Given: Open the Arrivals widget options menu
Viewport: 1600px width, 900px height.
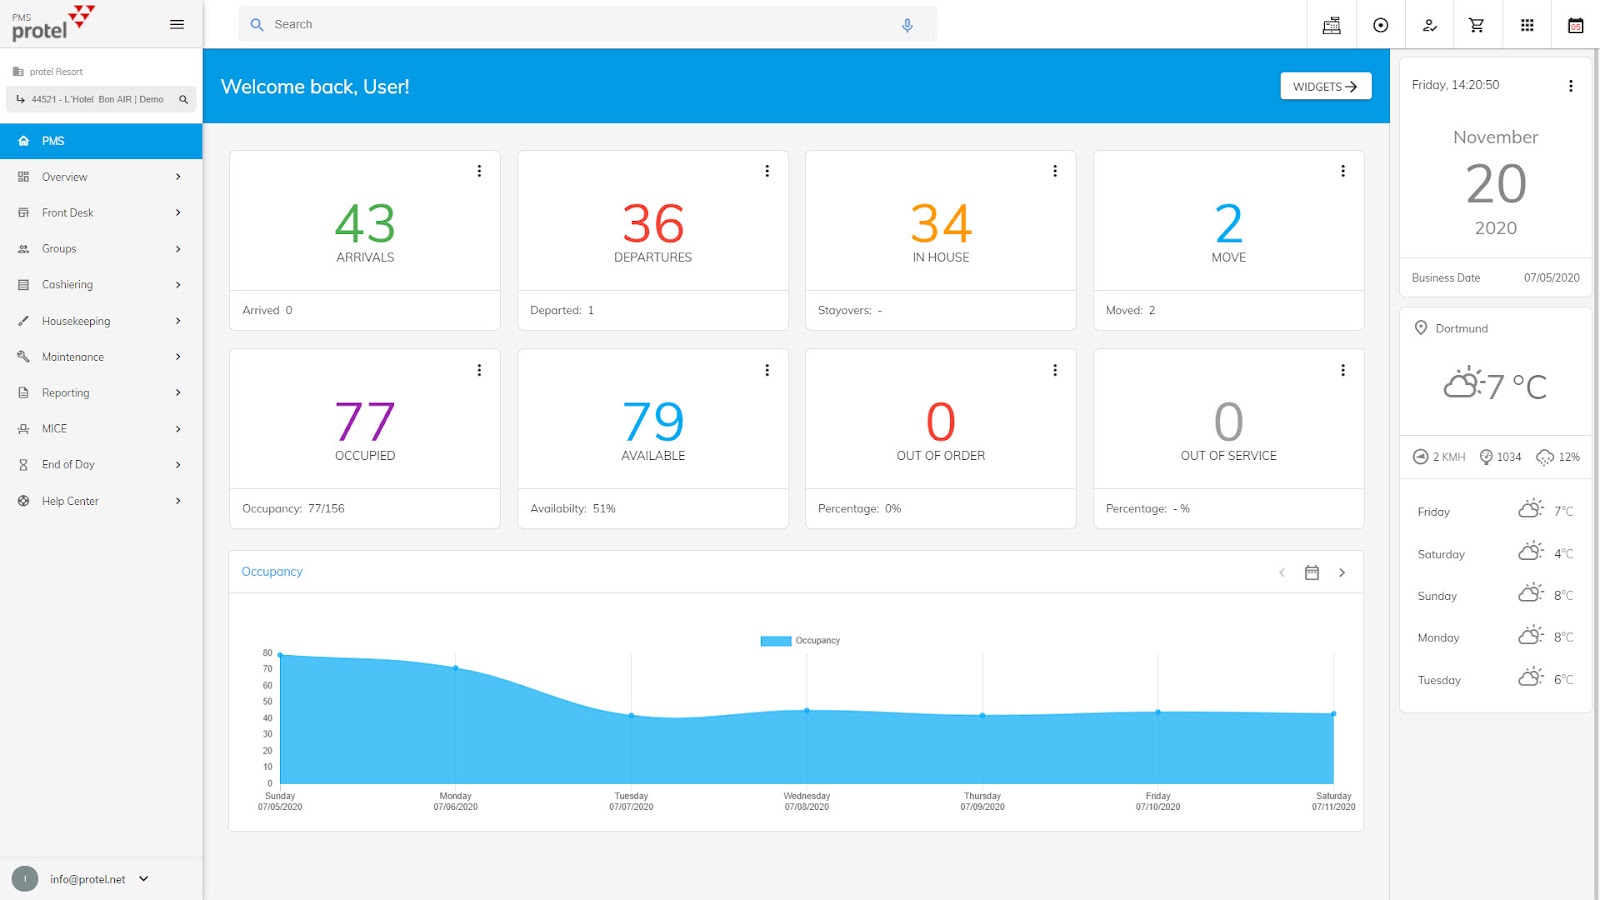Looking at the screenshot, I should [x=479, y=171].
